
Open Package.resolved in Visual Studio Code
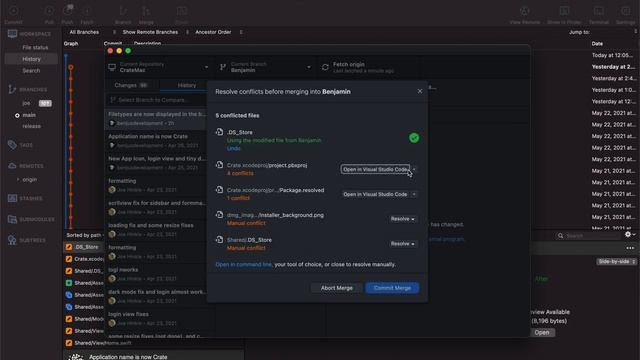[x=375, y=194]
